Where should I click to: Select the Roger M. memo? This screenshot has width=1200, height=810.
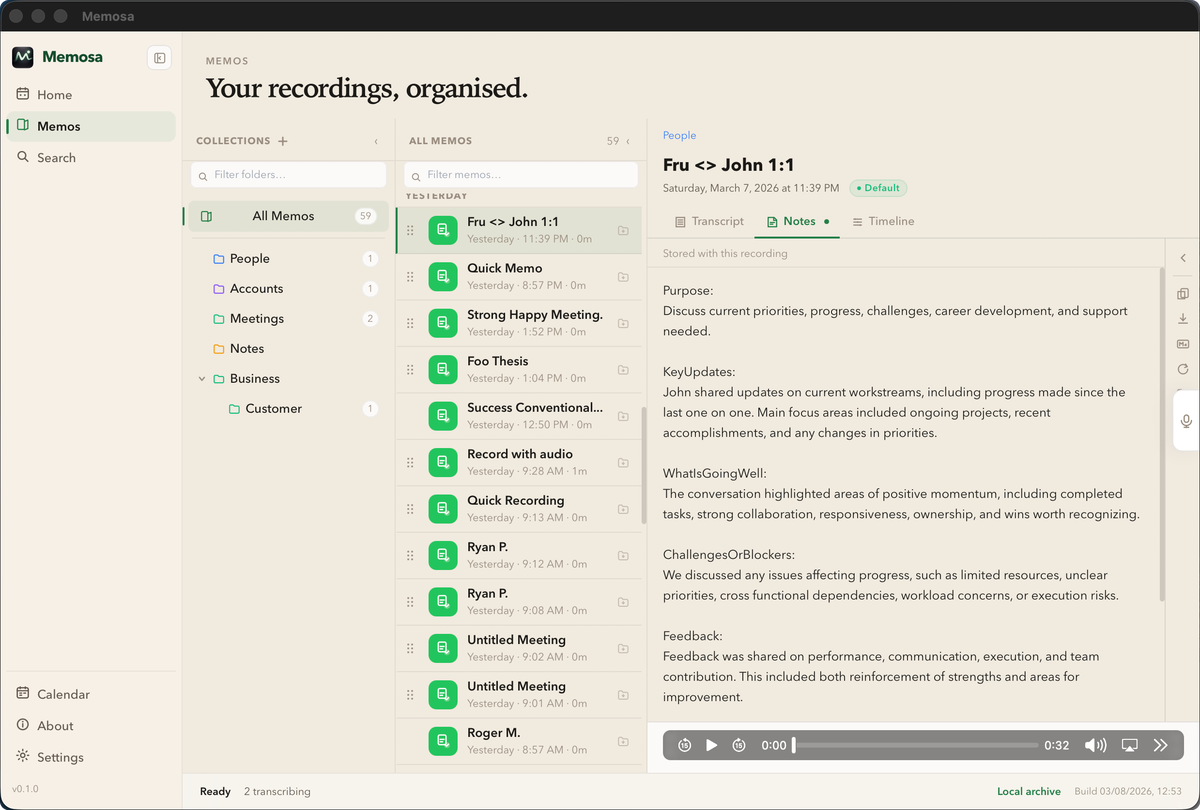pos(519,741)
